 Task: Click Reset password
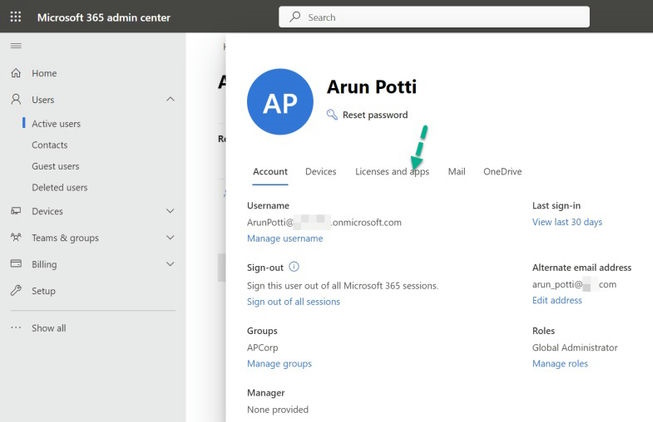click(x=375, y=115)
